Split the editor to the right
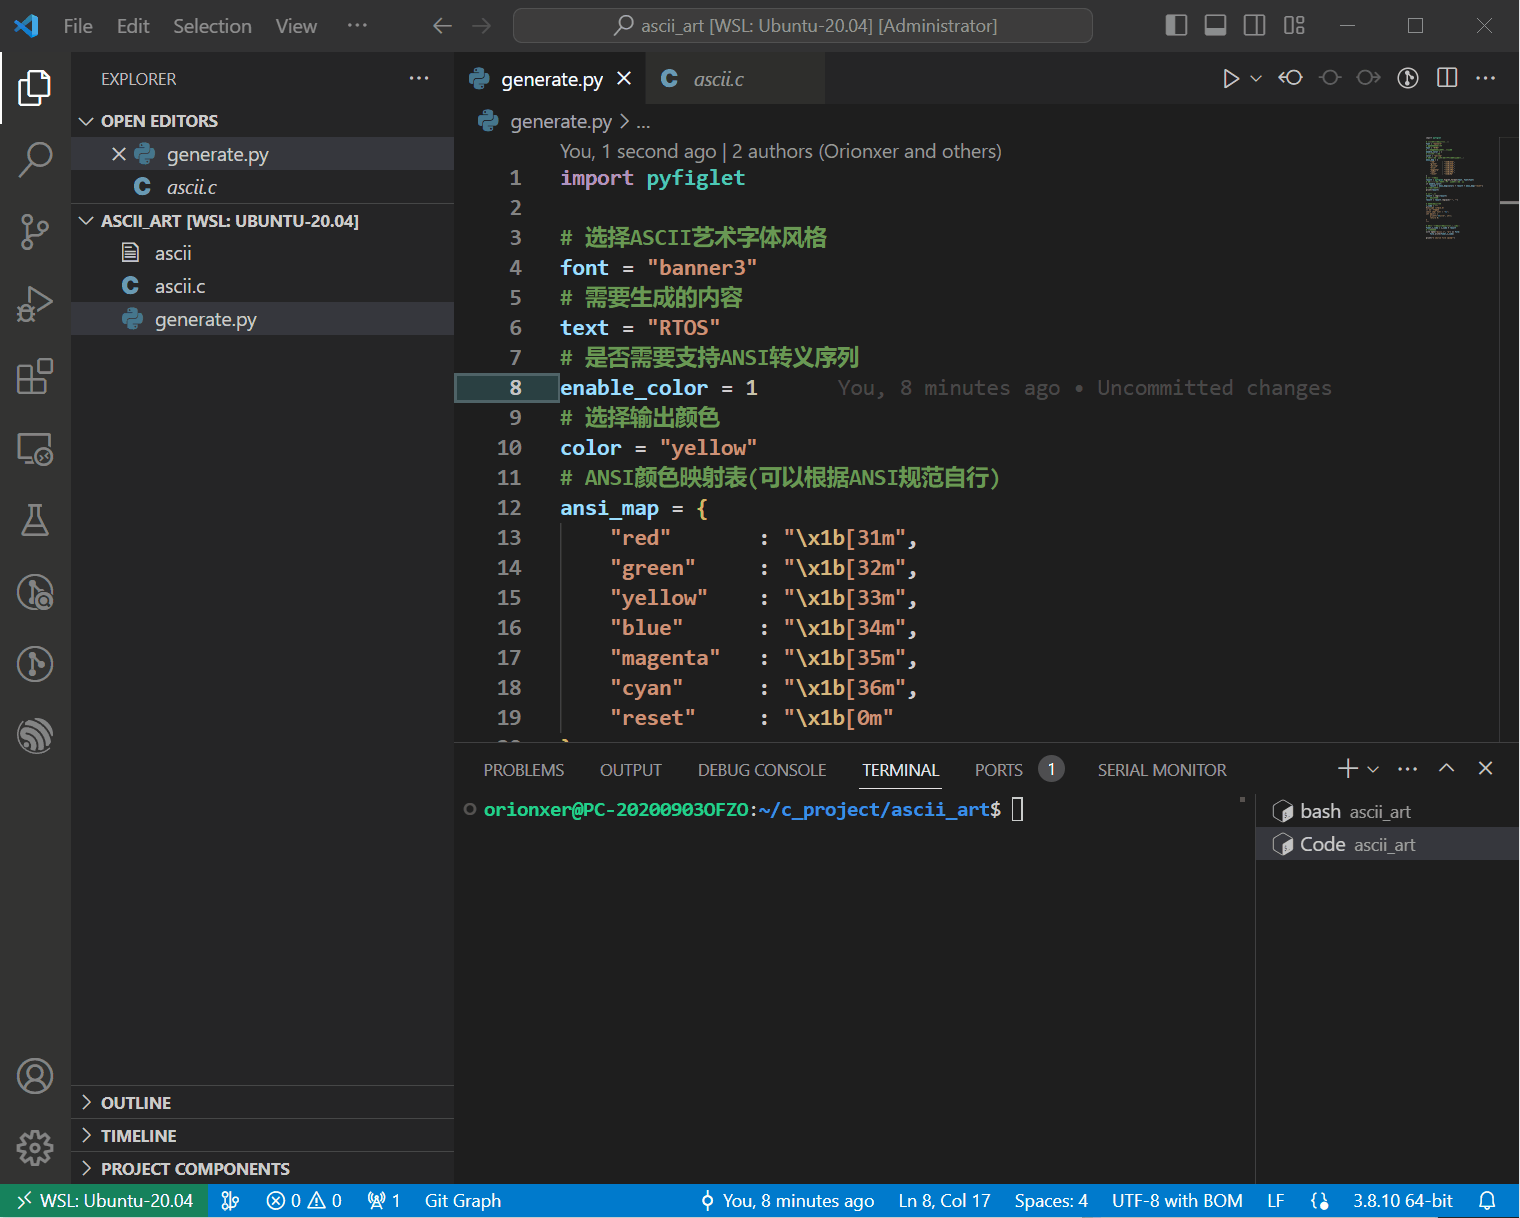Viewport: 1520px width, 1218px height. click(x=1447, y=78)
